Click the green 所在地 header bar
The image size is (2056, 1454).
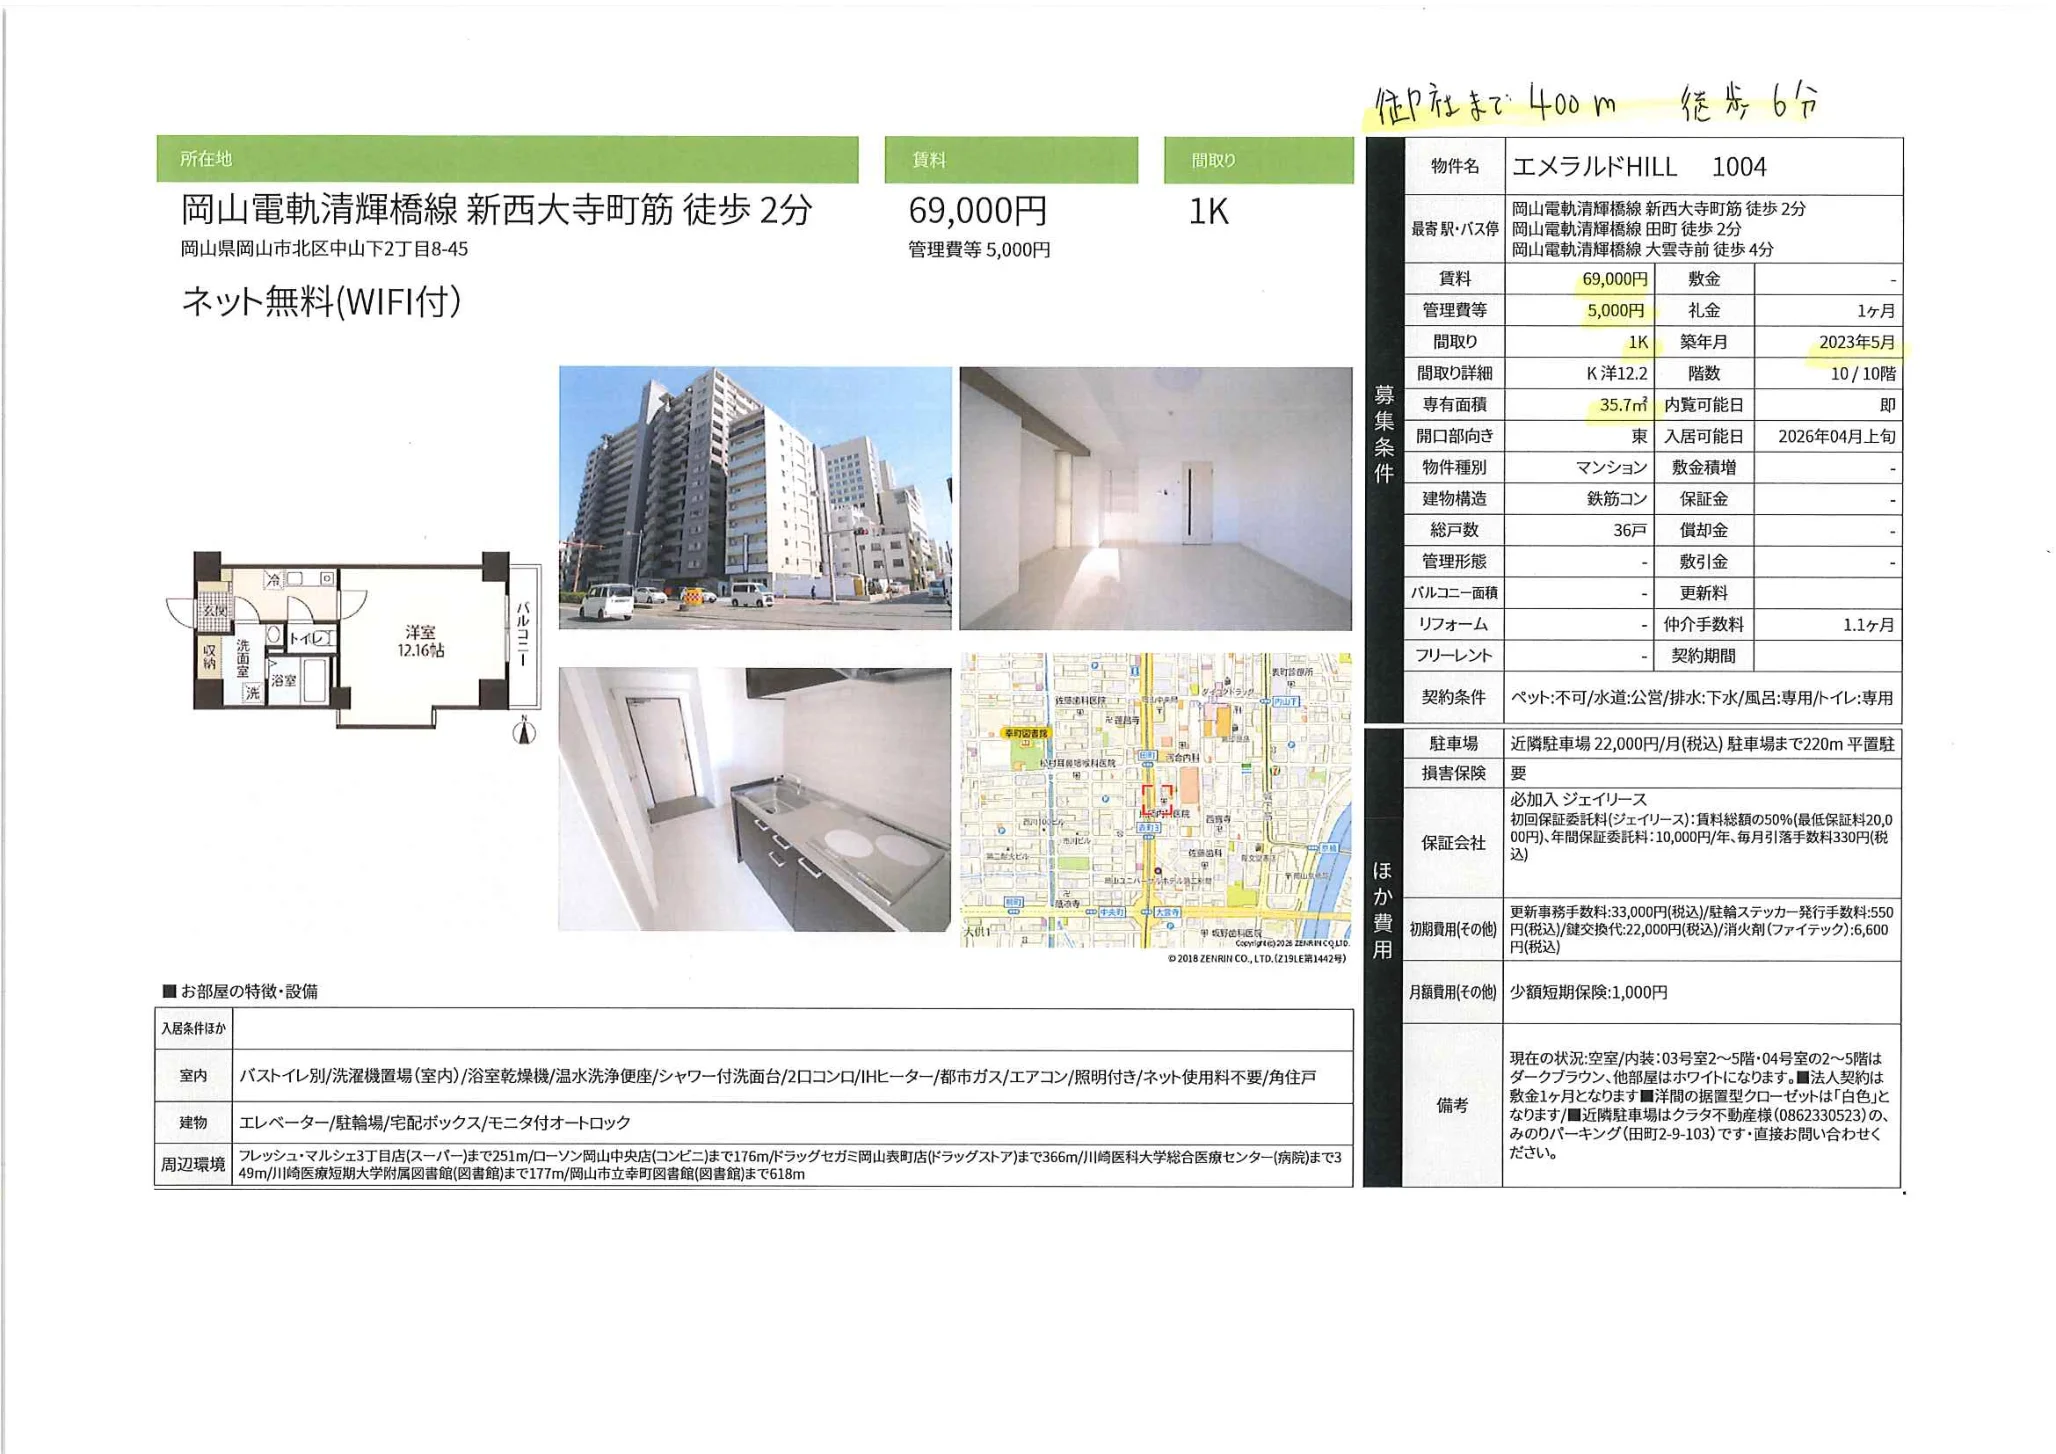click(x=507, y=159)
